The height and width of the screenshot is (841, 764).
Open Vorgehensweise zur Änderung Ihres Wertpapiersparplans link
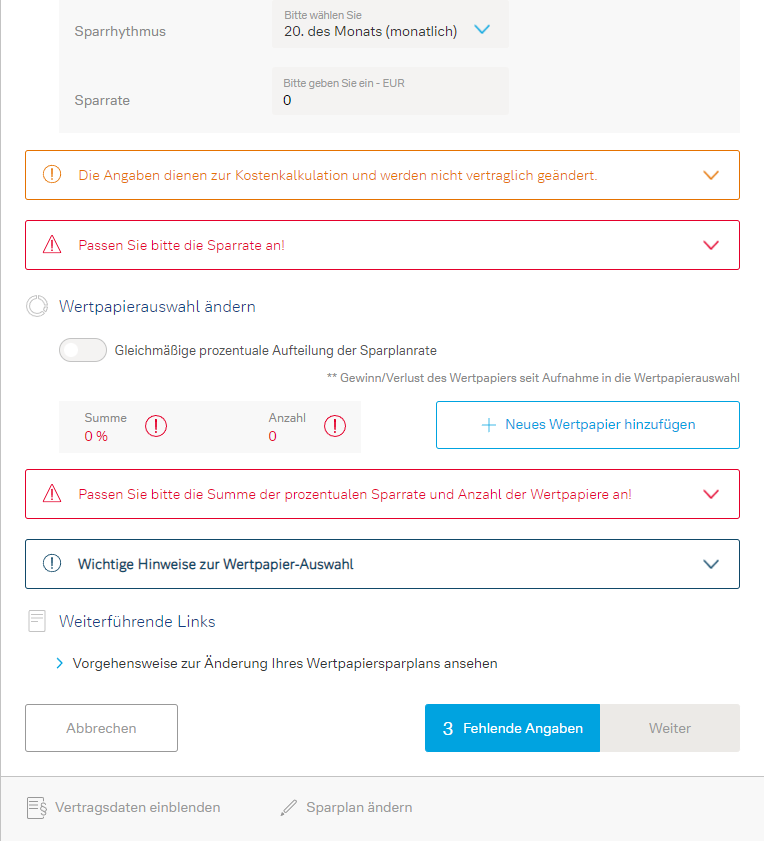285,663
